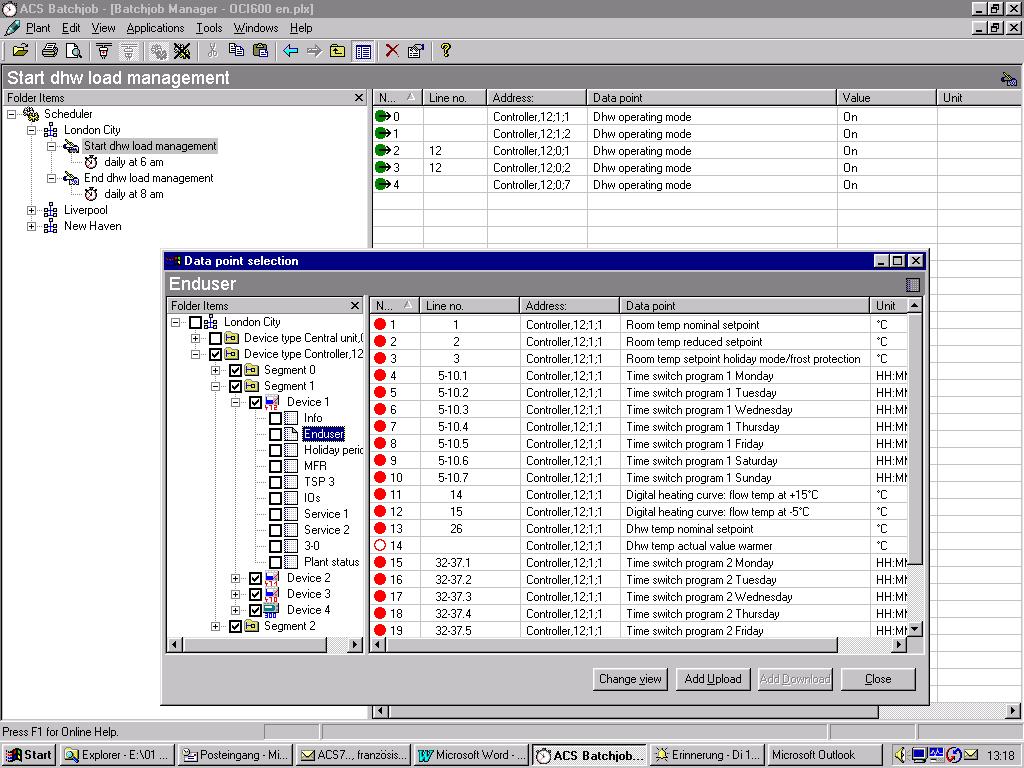
Task: Open the Applications menu
Action: point(155,28)
